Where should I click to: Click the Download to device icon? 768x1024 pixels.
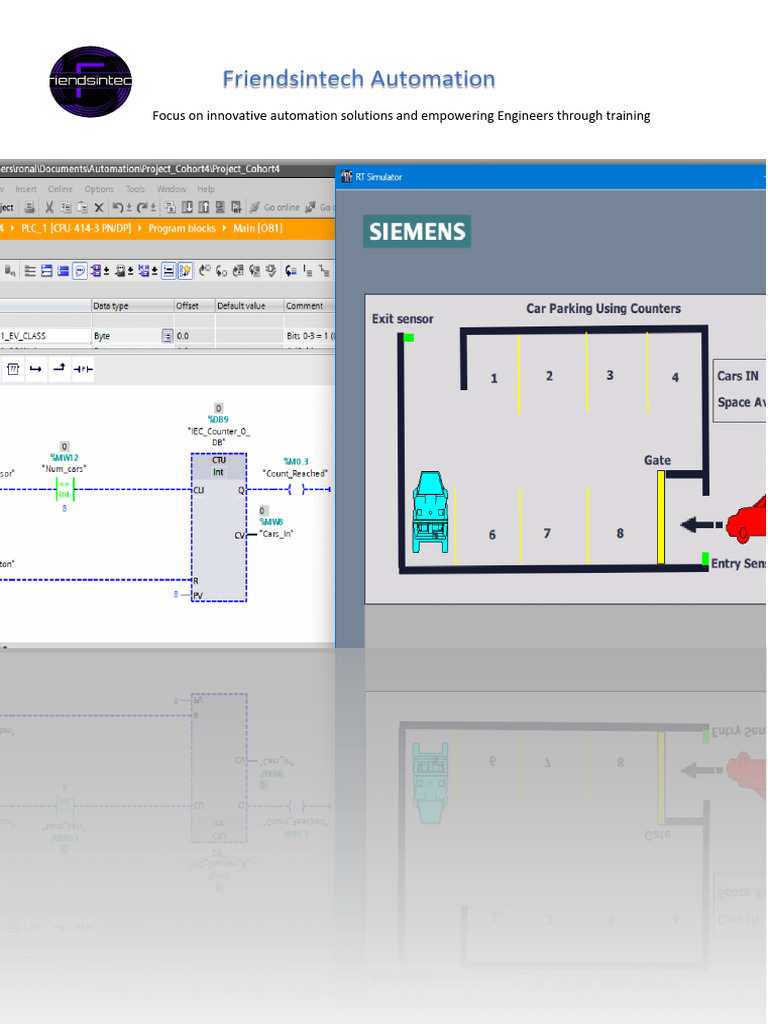click(x=187, y=207)
